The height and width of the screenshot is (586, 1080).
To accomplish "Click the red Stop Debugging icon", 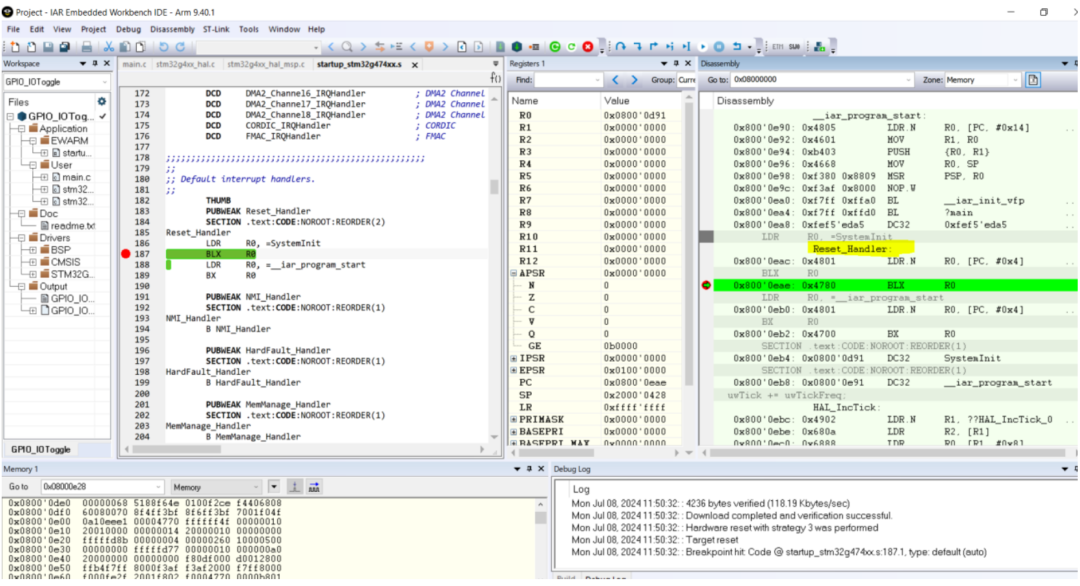I will pyautogui.click(x=588, y=47).
